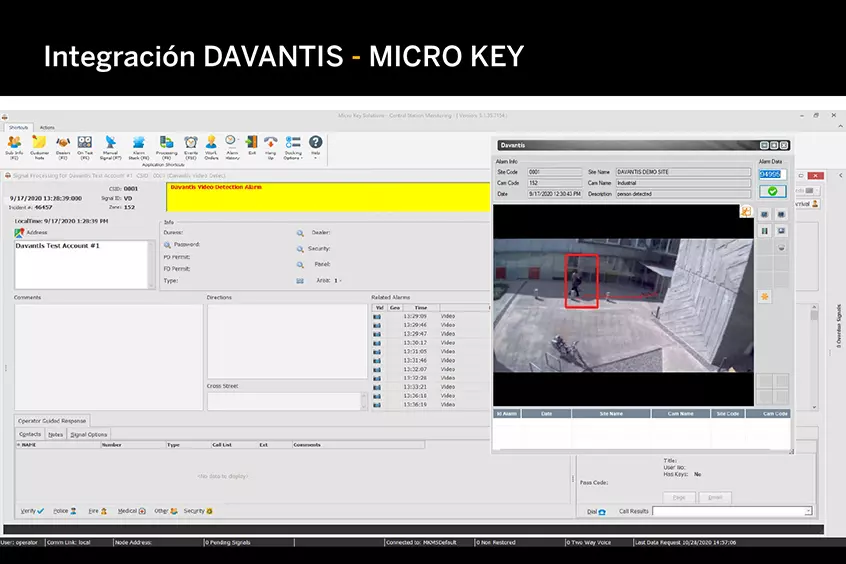
Task: Select related alarm at 13:29:09
Action: coord(430,316)
